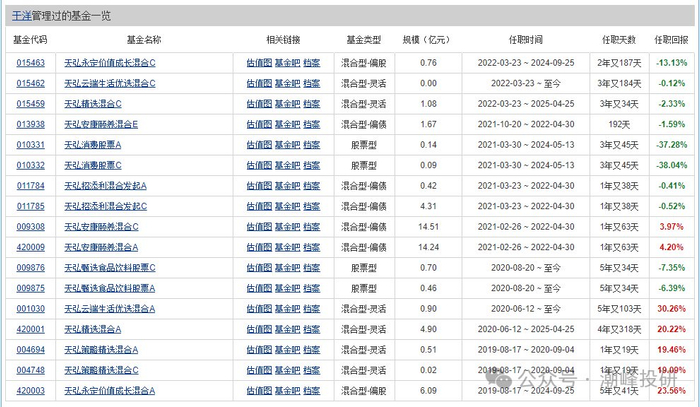Viewport: 700px width, 407px height.
Task: Open 估值图 link in row 011784
Action: 259,186
